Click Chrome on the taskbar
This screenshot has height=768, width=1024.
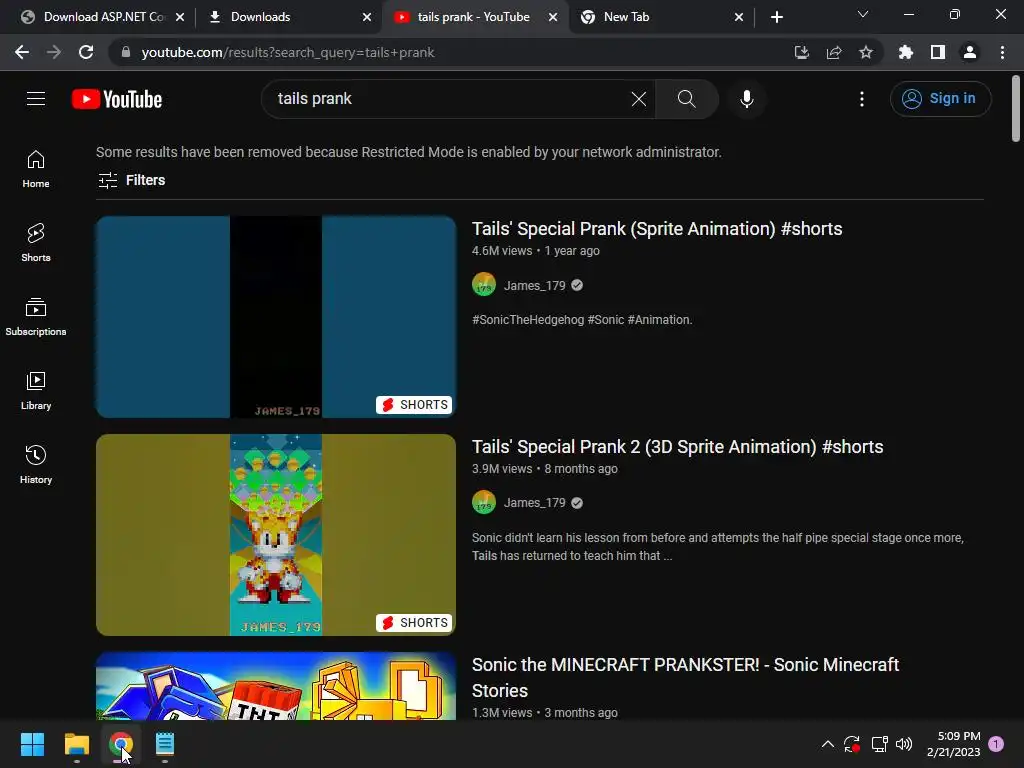coord(121,744)
